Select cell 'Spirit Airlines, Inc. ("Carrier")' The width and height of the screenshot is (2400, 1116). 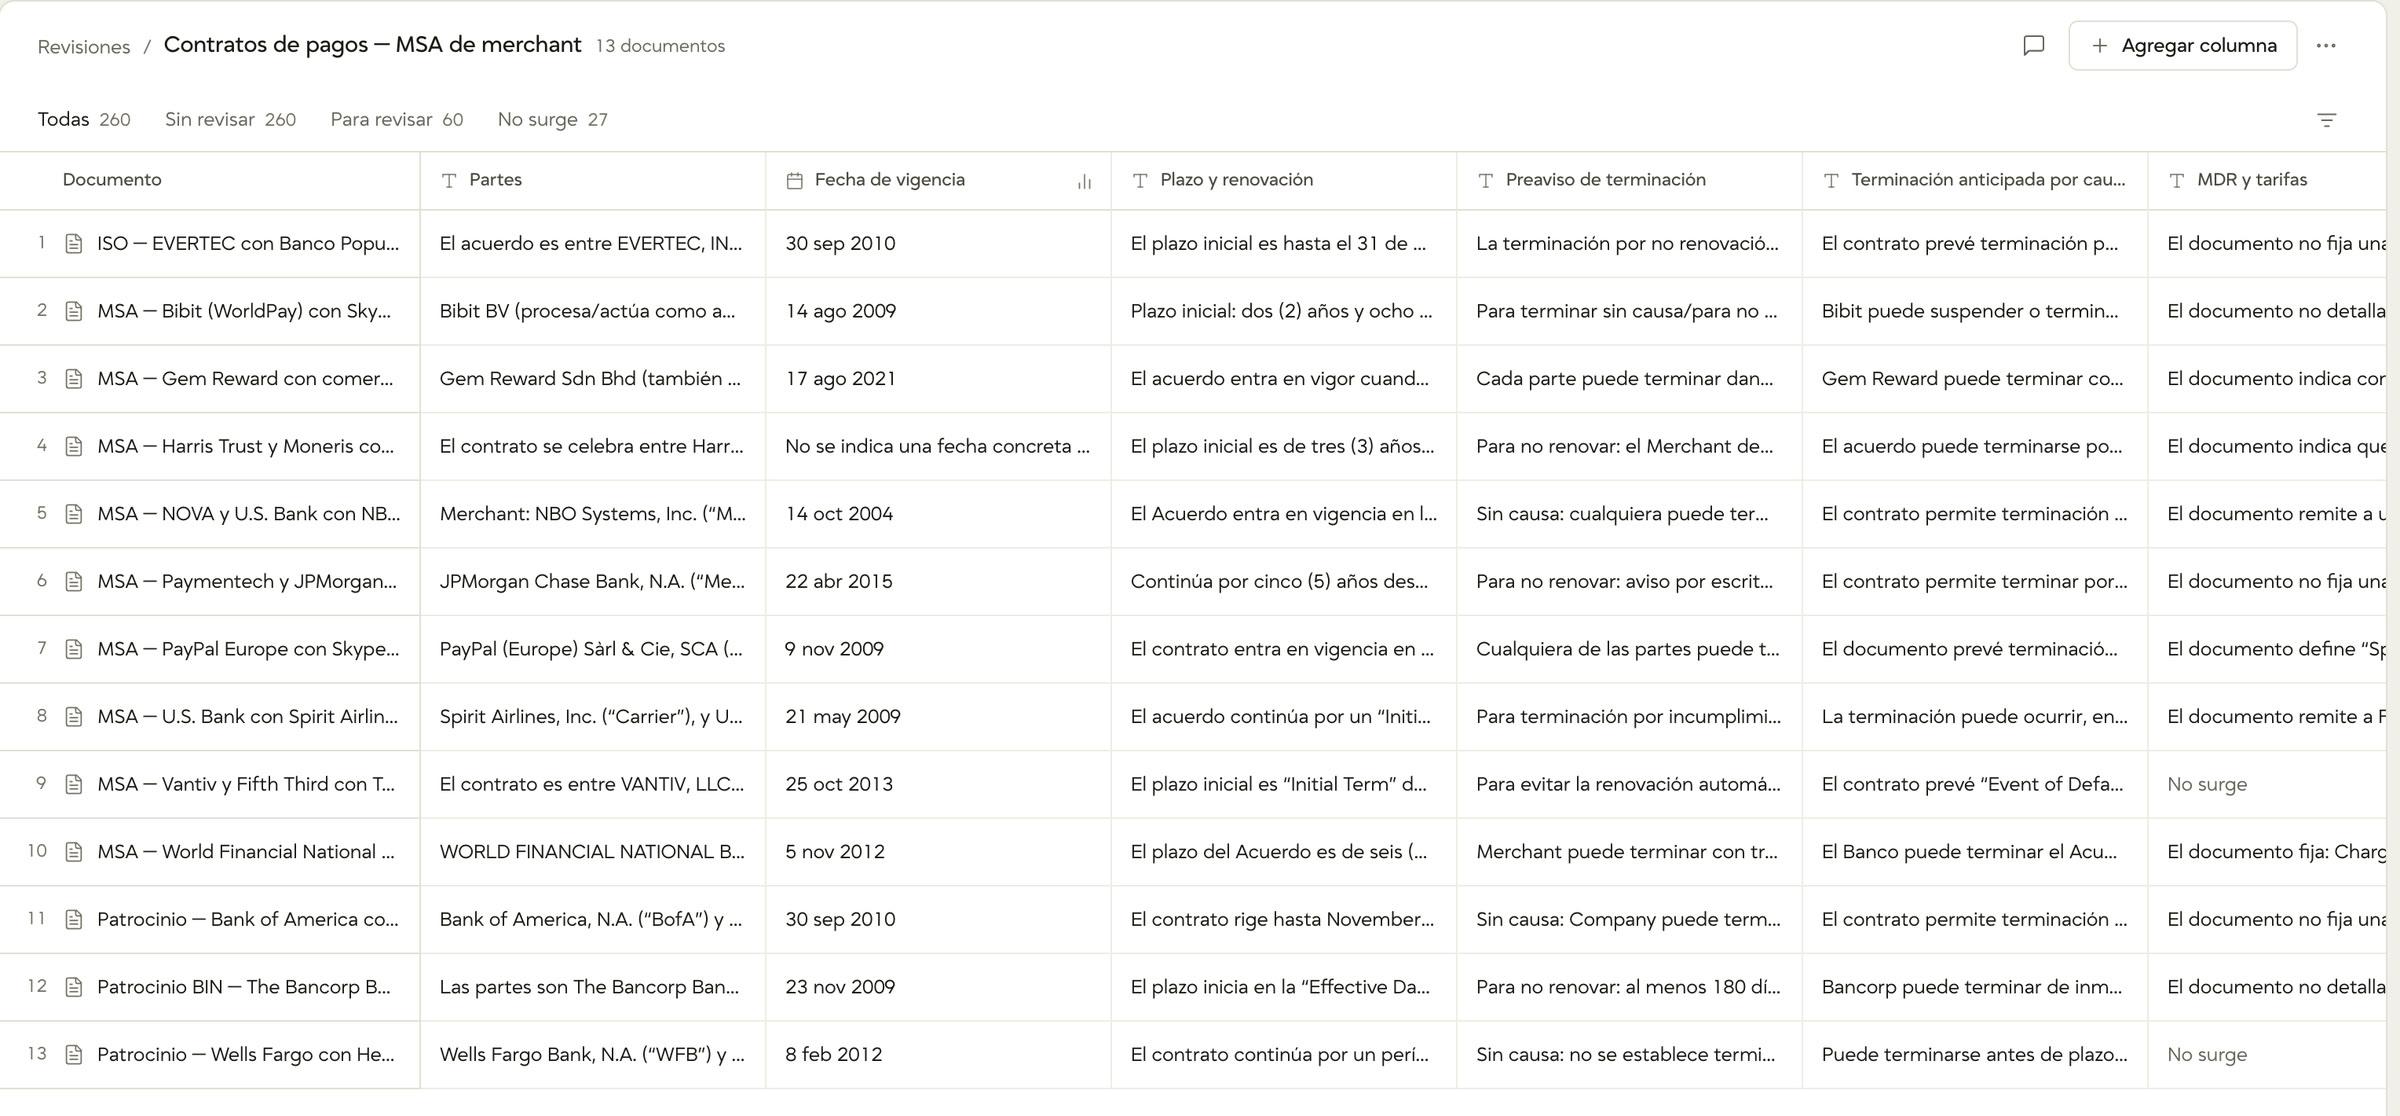click(592, 717)
